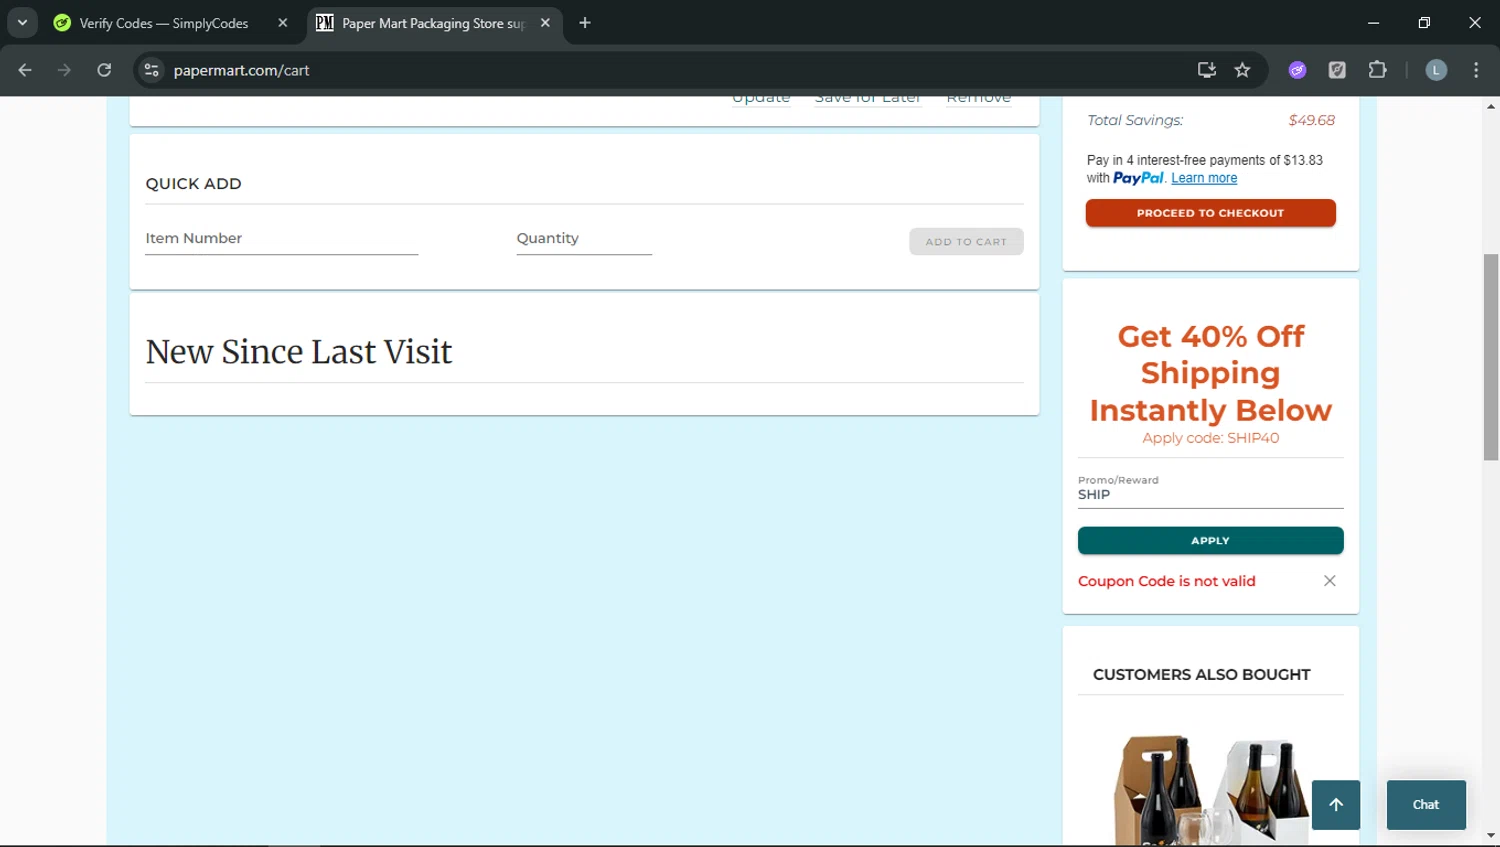Click the address bar URL papermart.com/cart
Viewport: 1500px width, 847px height.
pos(241,70)
